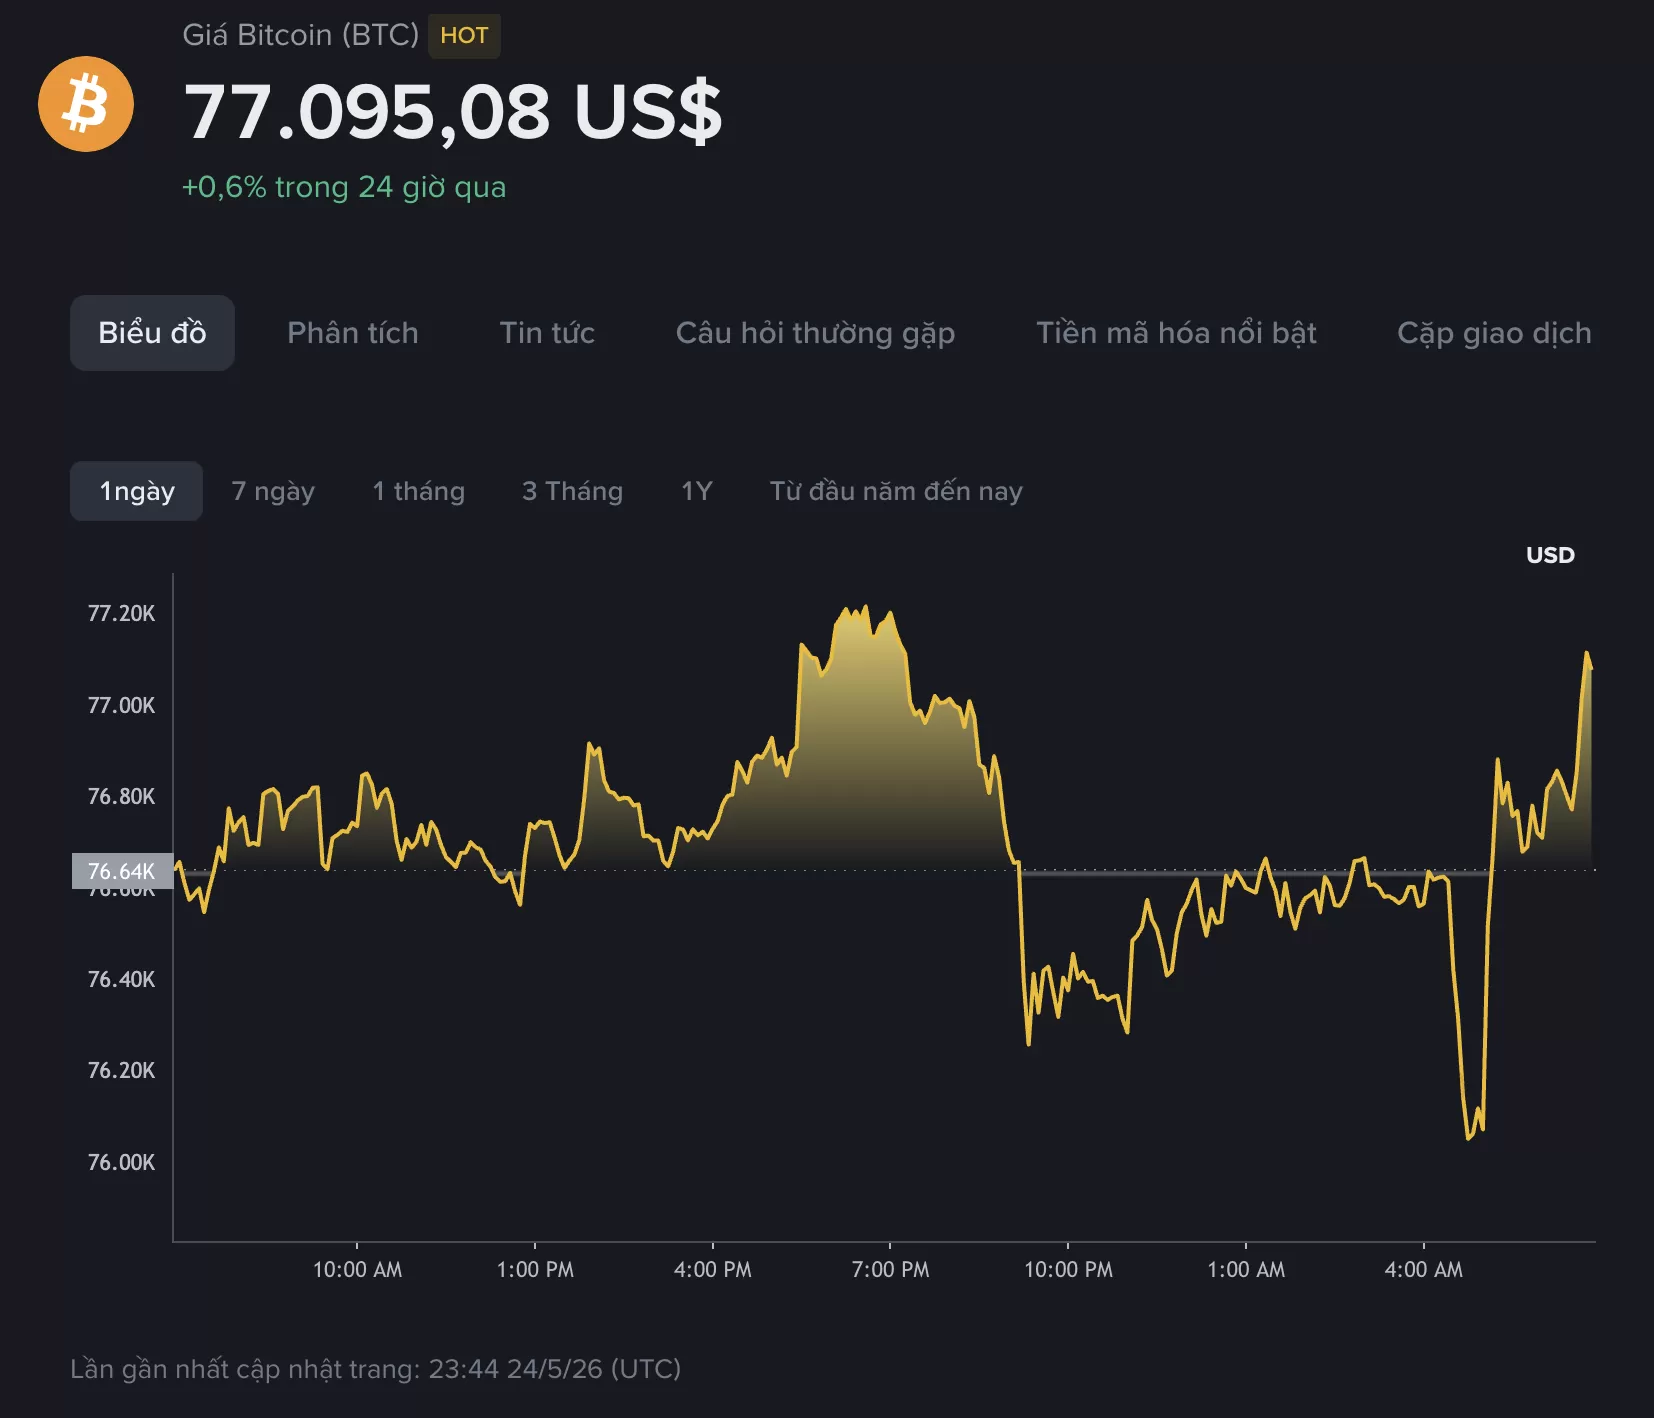Click the +0,6% trong 24 giờ qua text
This screenshot has height=1418, width=1654.
tap(344, 187)
